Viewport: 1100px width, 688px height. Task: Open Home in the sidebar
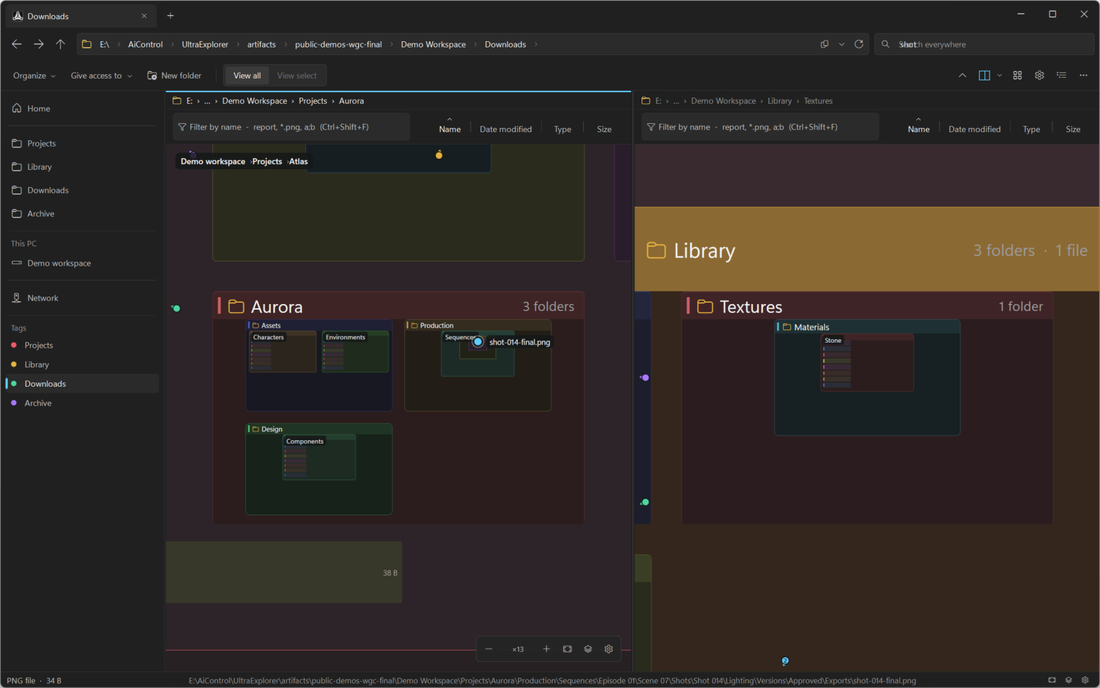coord(82,109)
